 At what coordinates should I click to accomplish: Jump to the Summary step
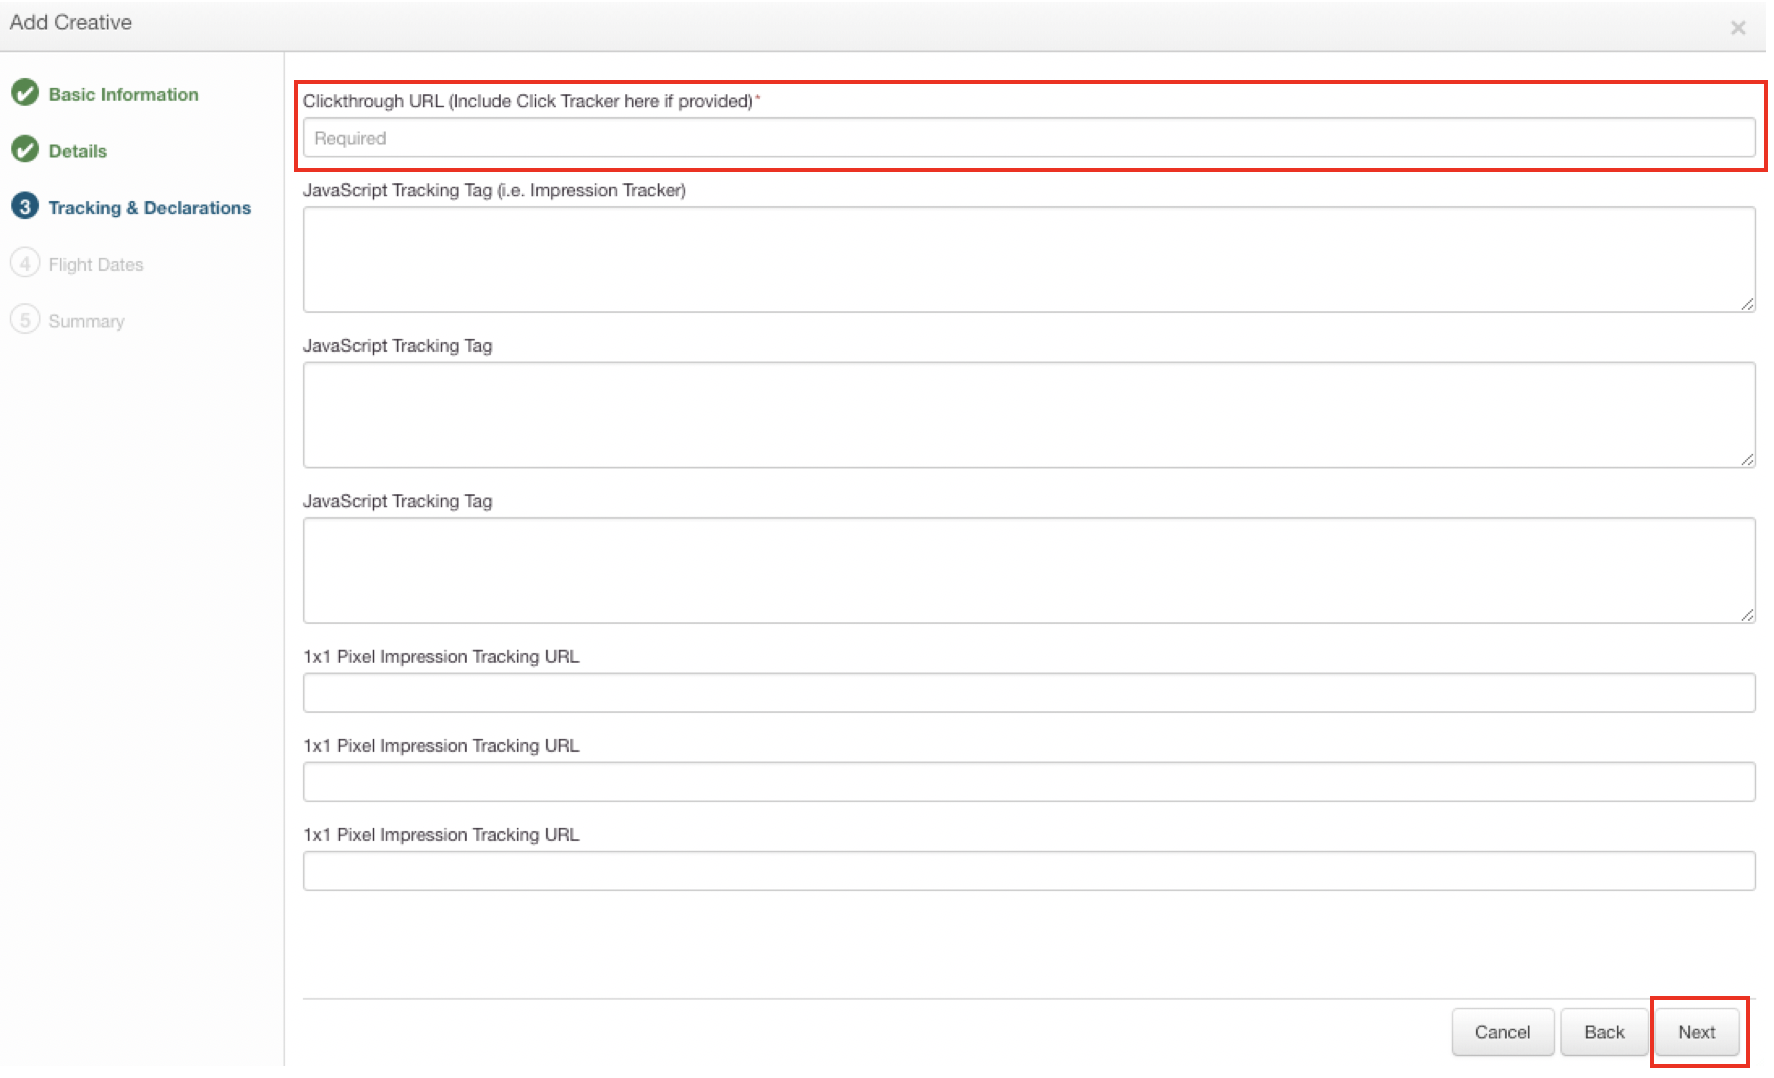point(87,321)
